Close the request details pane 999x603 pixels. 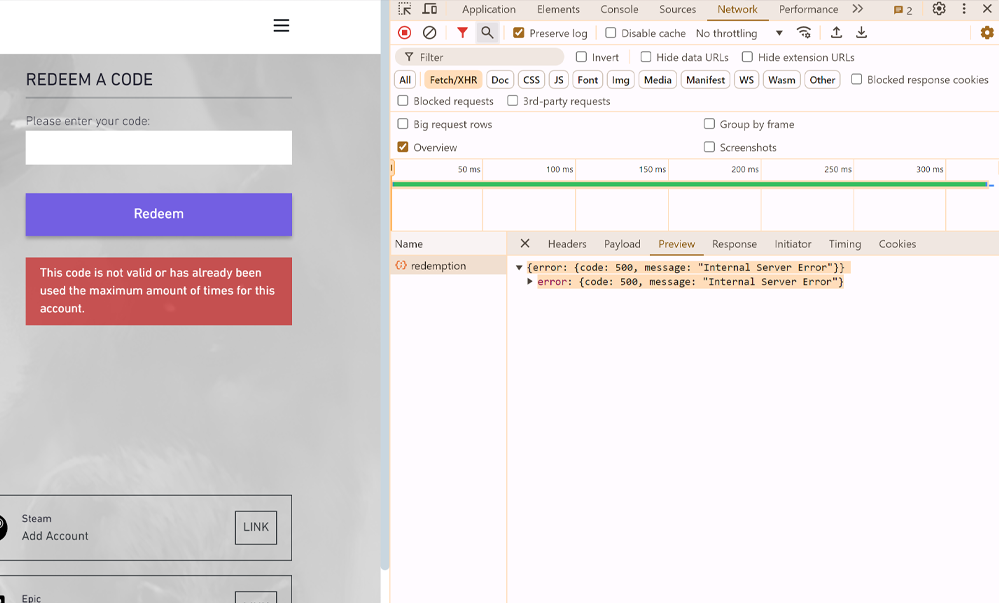[525, 243]
